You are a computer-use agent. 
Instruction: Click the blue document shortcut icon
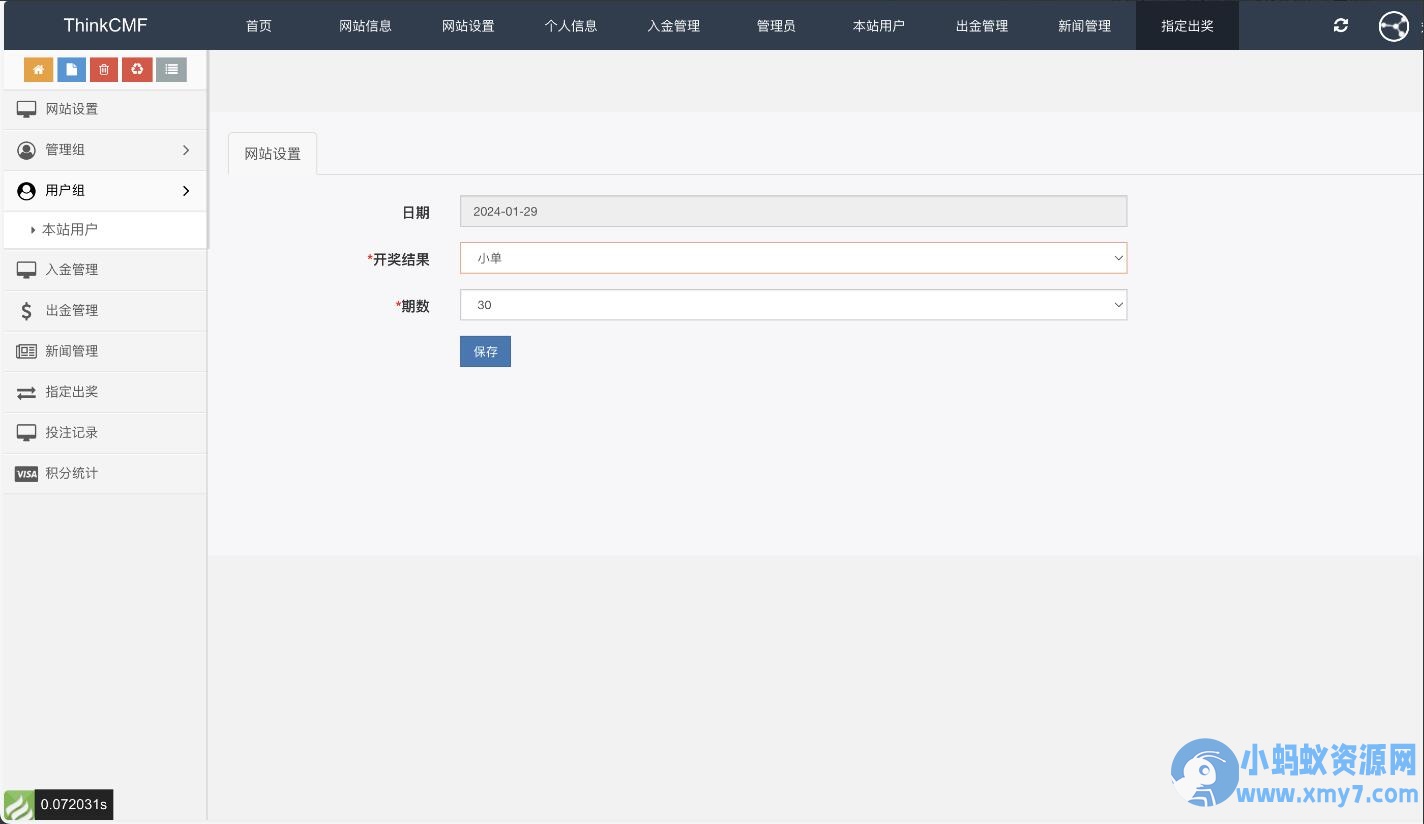pyautogui.click(x=71, y=69)
